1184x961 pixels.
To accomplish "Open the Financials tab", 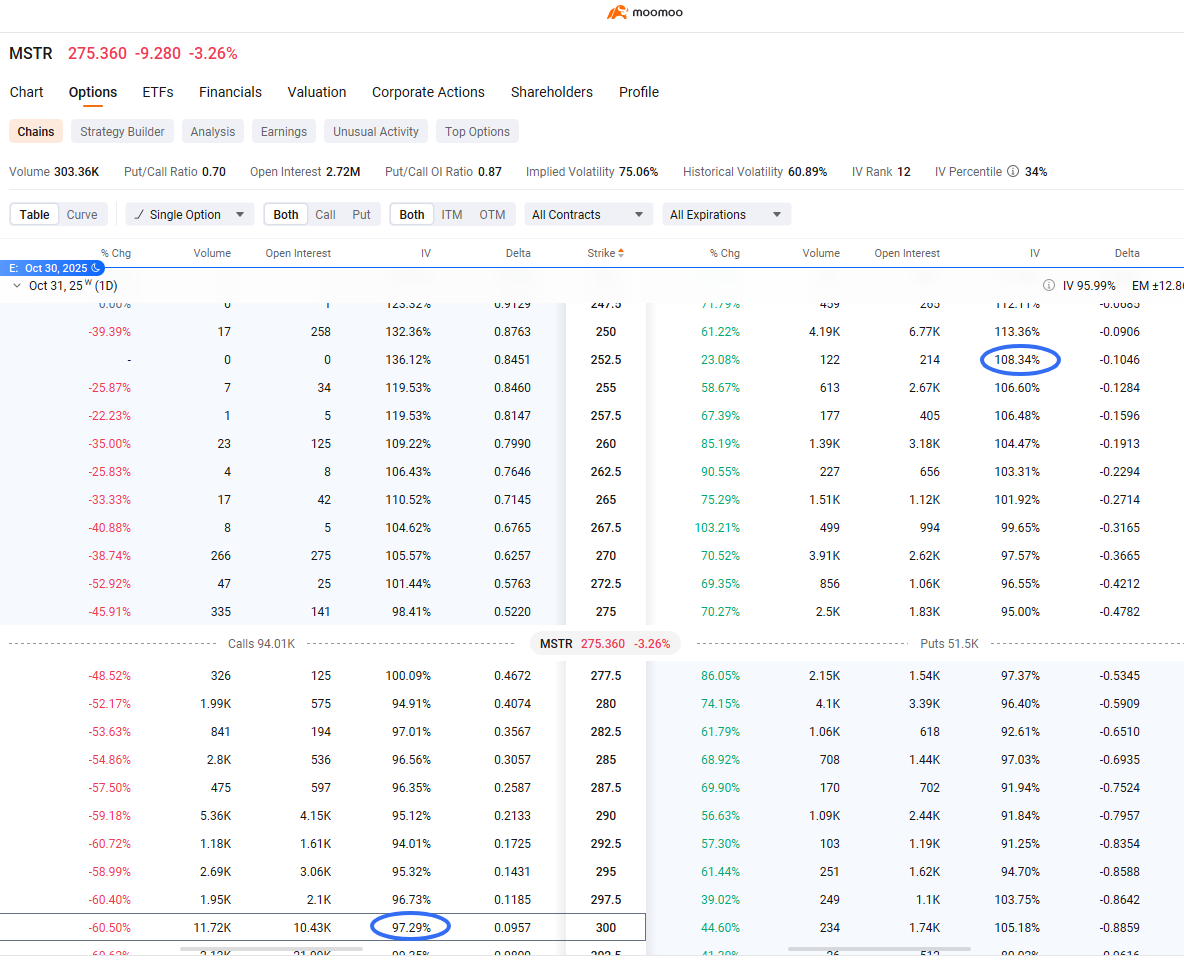I will point(230,92).
